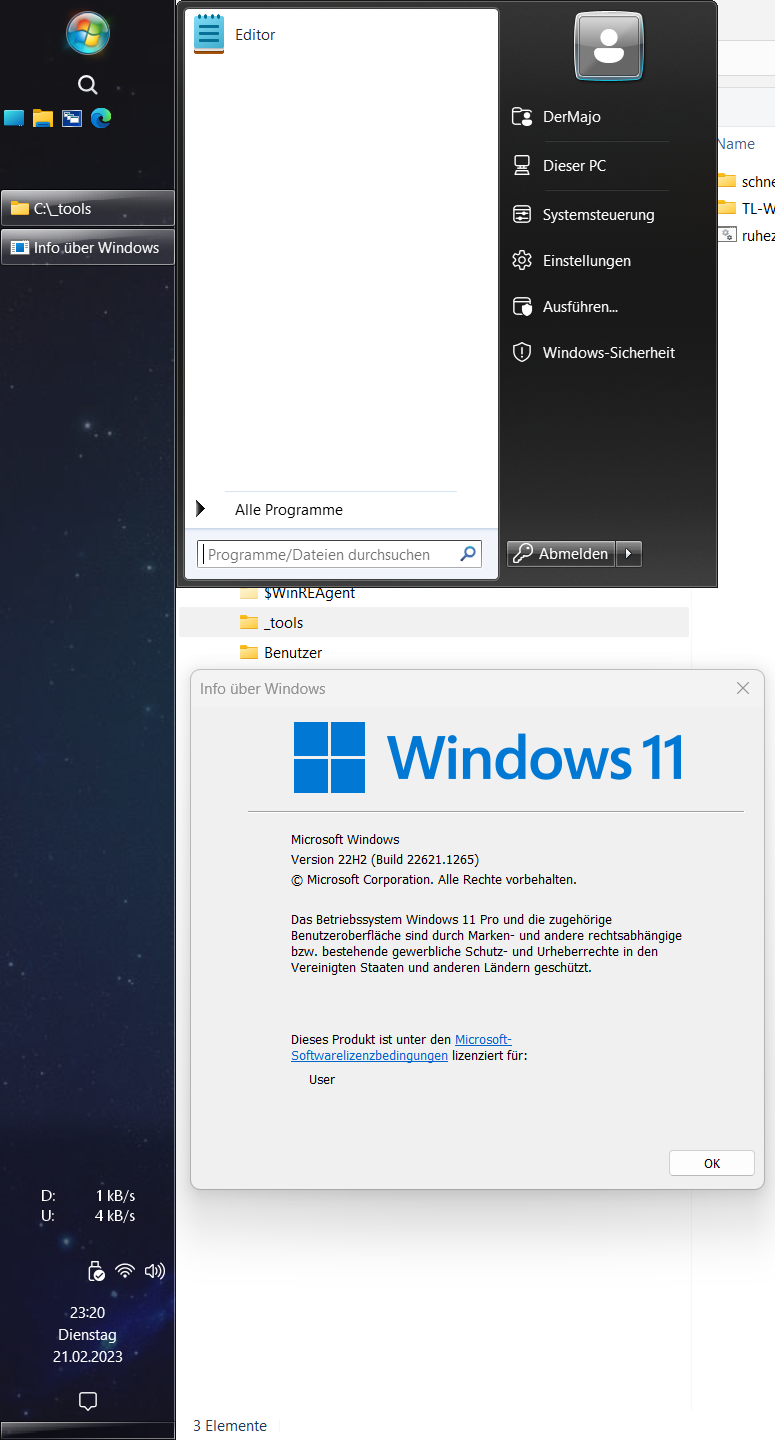The width and height of the screenshot is (775, 1440).
Task: Focus the Programme/Dateien durchsuchen search field
Action: [339, 554]
